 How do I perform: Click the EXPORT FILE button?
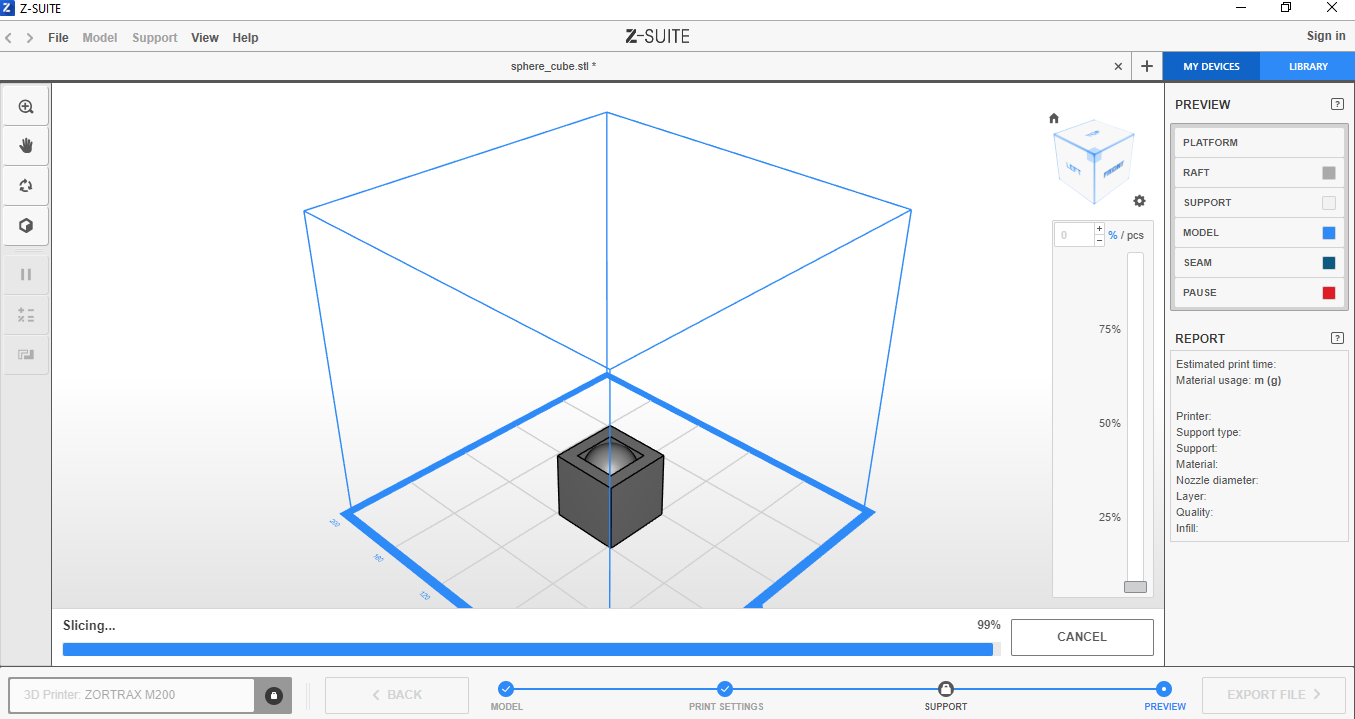coord(1273,695)
